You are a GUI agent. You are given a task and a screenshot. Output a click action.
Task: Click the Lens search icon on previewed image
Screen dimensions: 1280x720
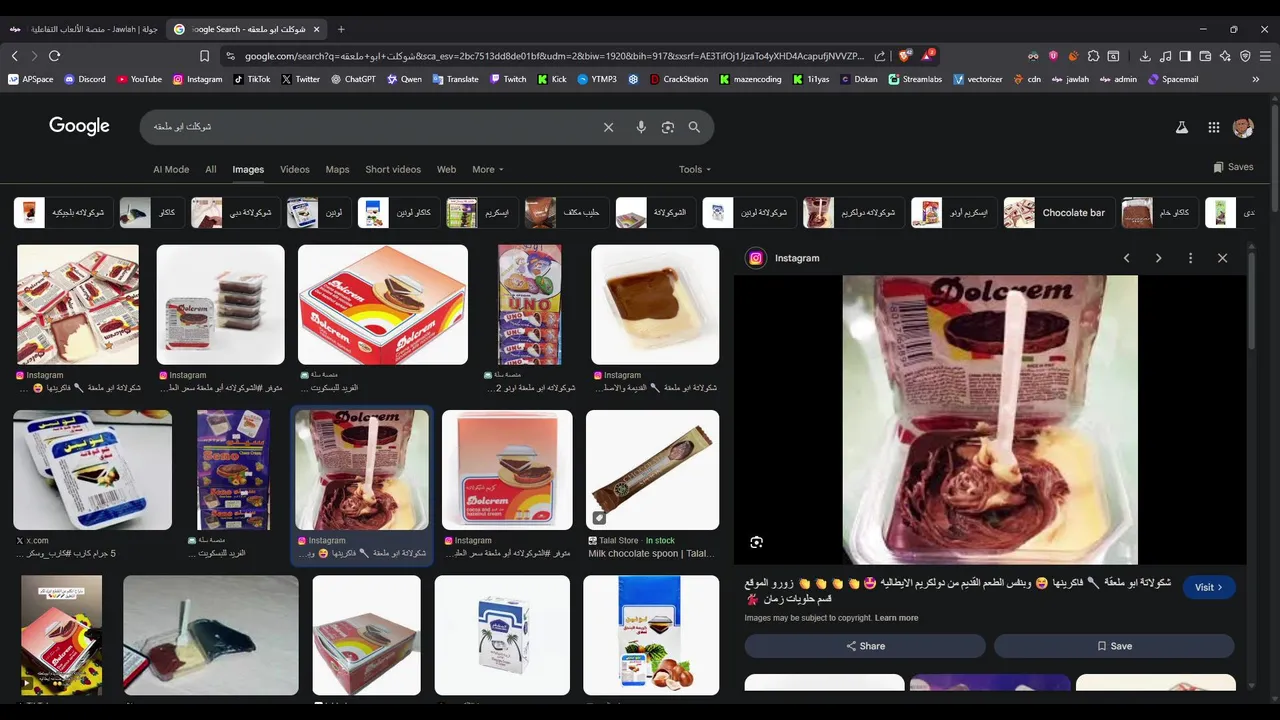click(756, 542)
